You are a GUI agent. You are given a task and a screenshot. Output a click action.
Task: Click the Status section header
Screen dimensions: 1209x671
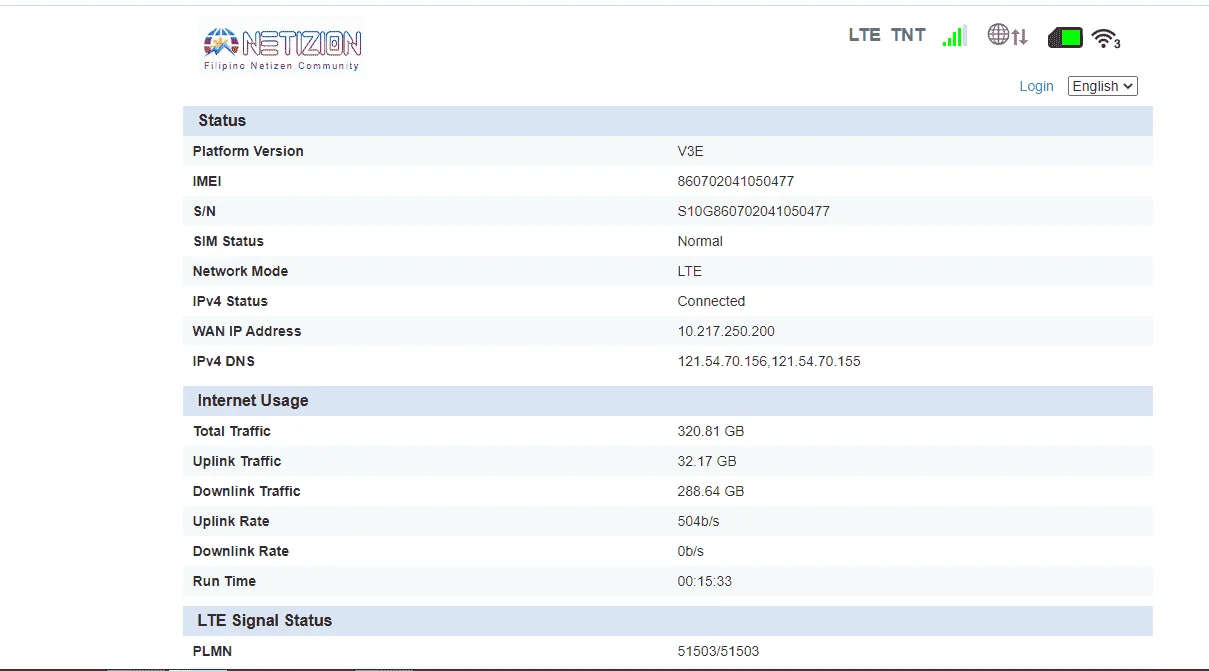667,120
